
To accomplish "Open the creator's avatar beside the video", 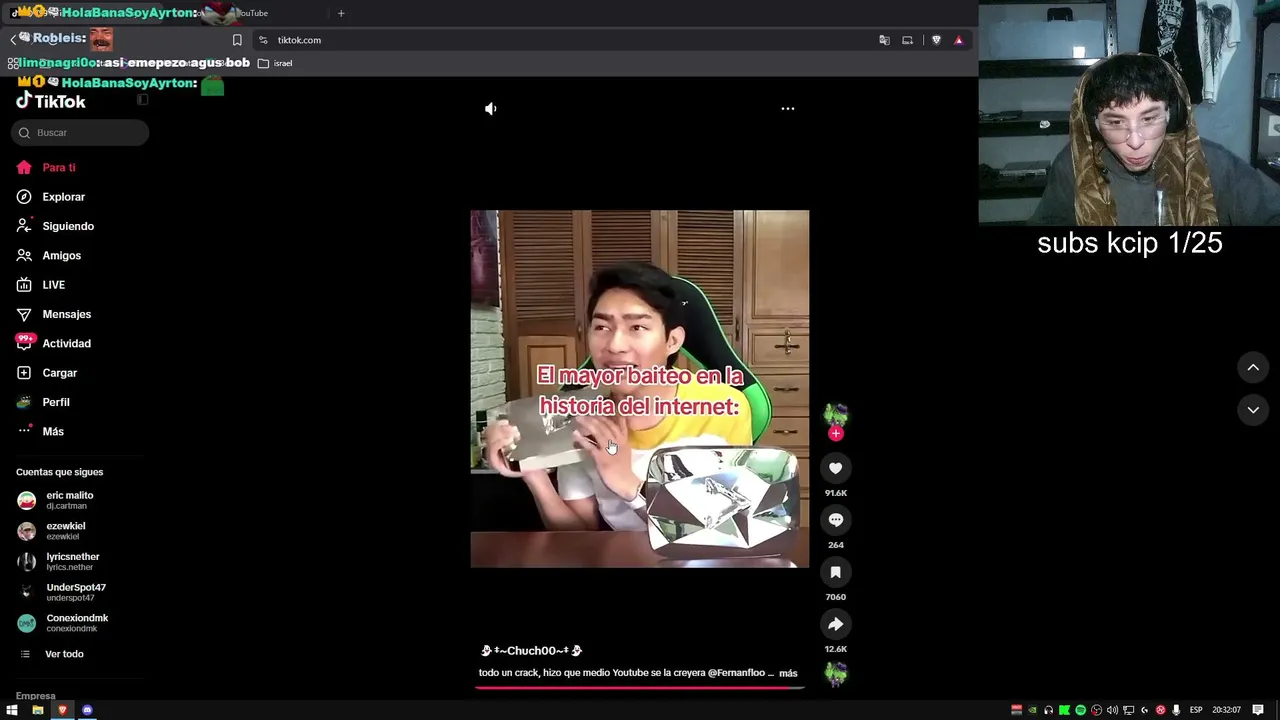I will coord(836,414).
